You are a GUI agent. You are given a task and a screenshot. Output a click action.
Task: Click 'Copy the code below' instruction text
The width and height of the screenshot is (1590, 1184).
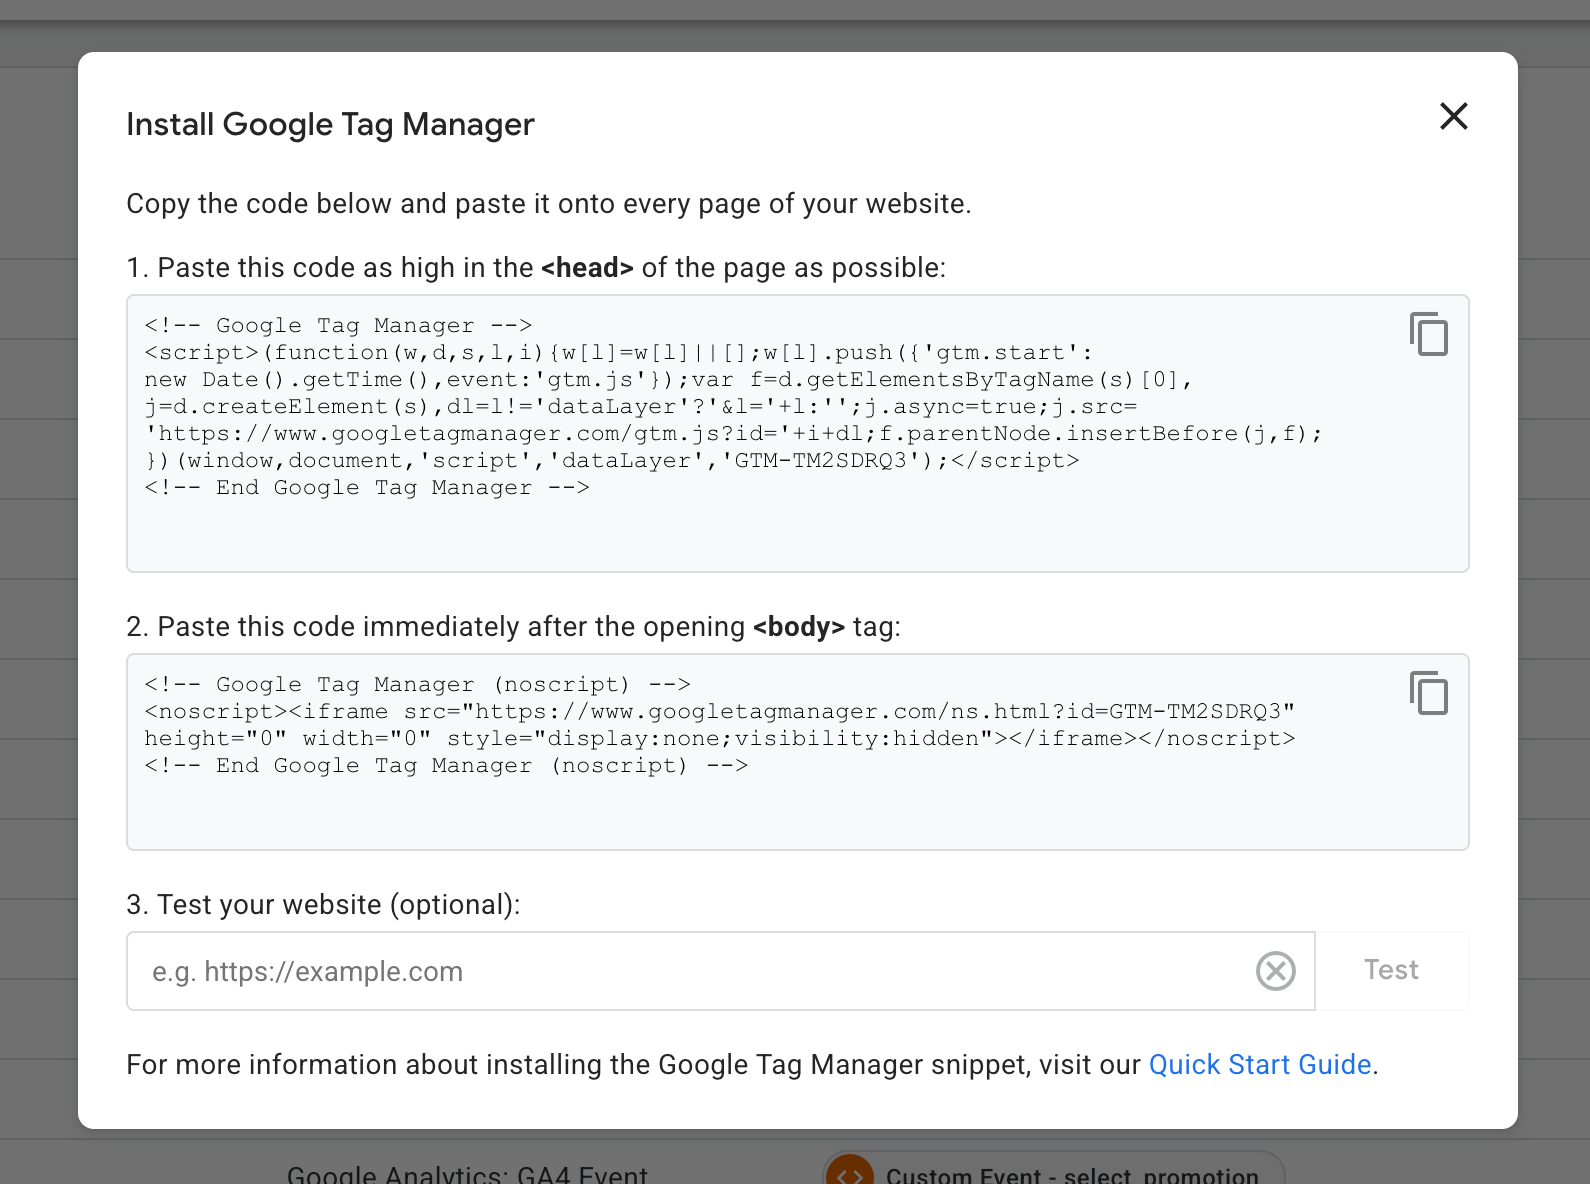pos(548,204)
